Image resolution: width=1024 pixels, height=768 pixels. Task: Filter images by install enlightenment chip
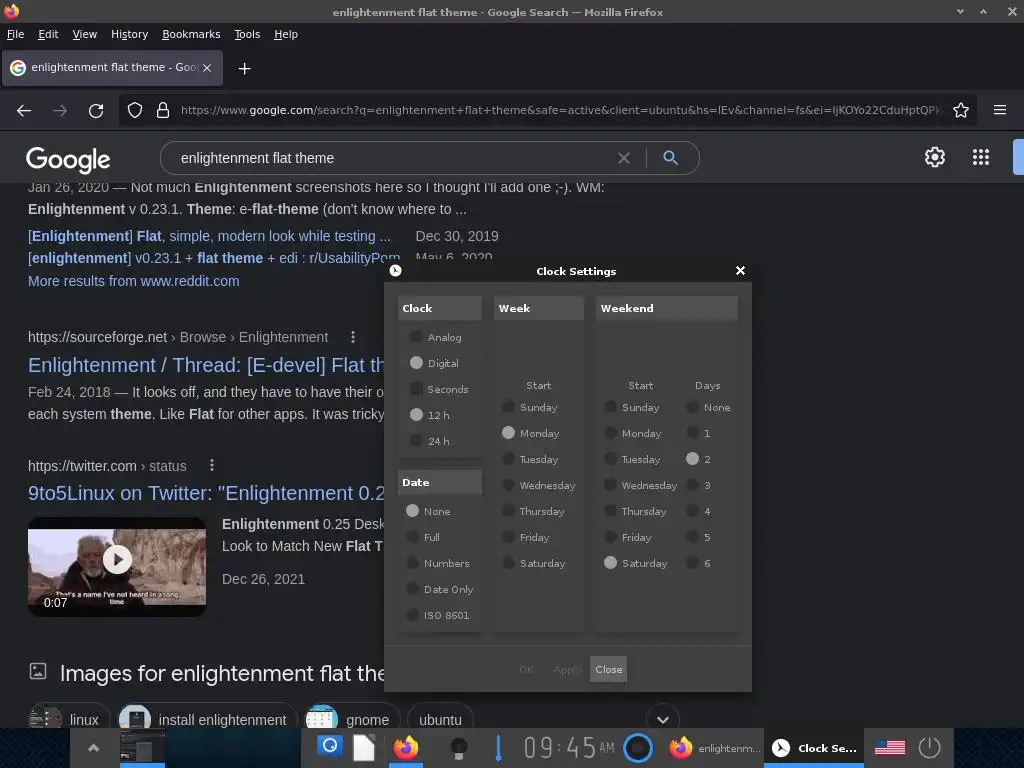click(208, 718)
